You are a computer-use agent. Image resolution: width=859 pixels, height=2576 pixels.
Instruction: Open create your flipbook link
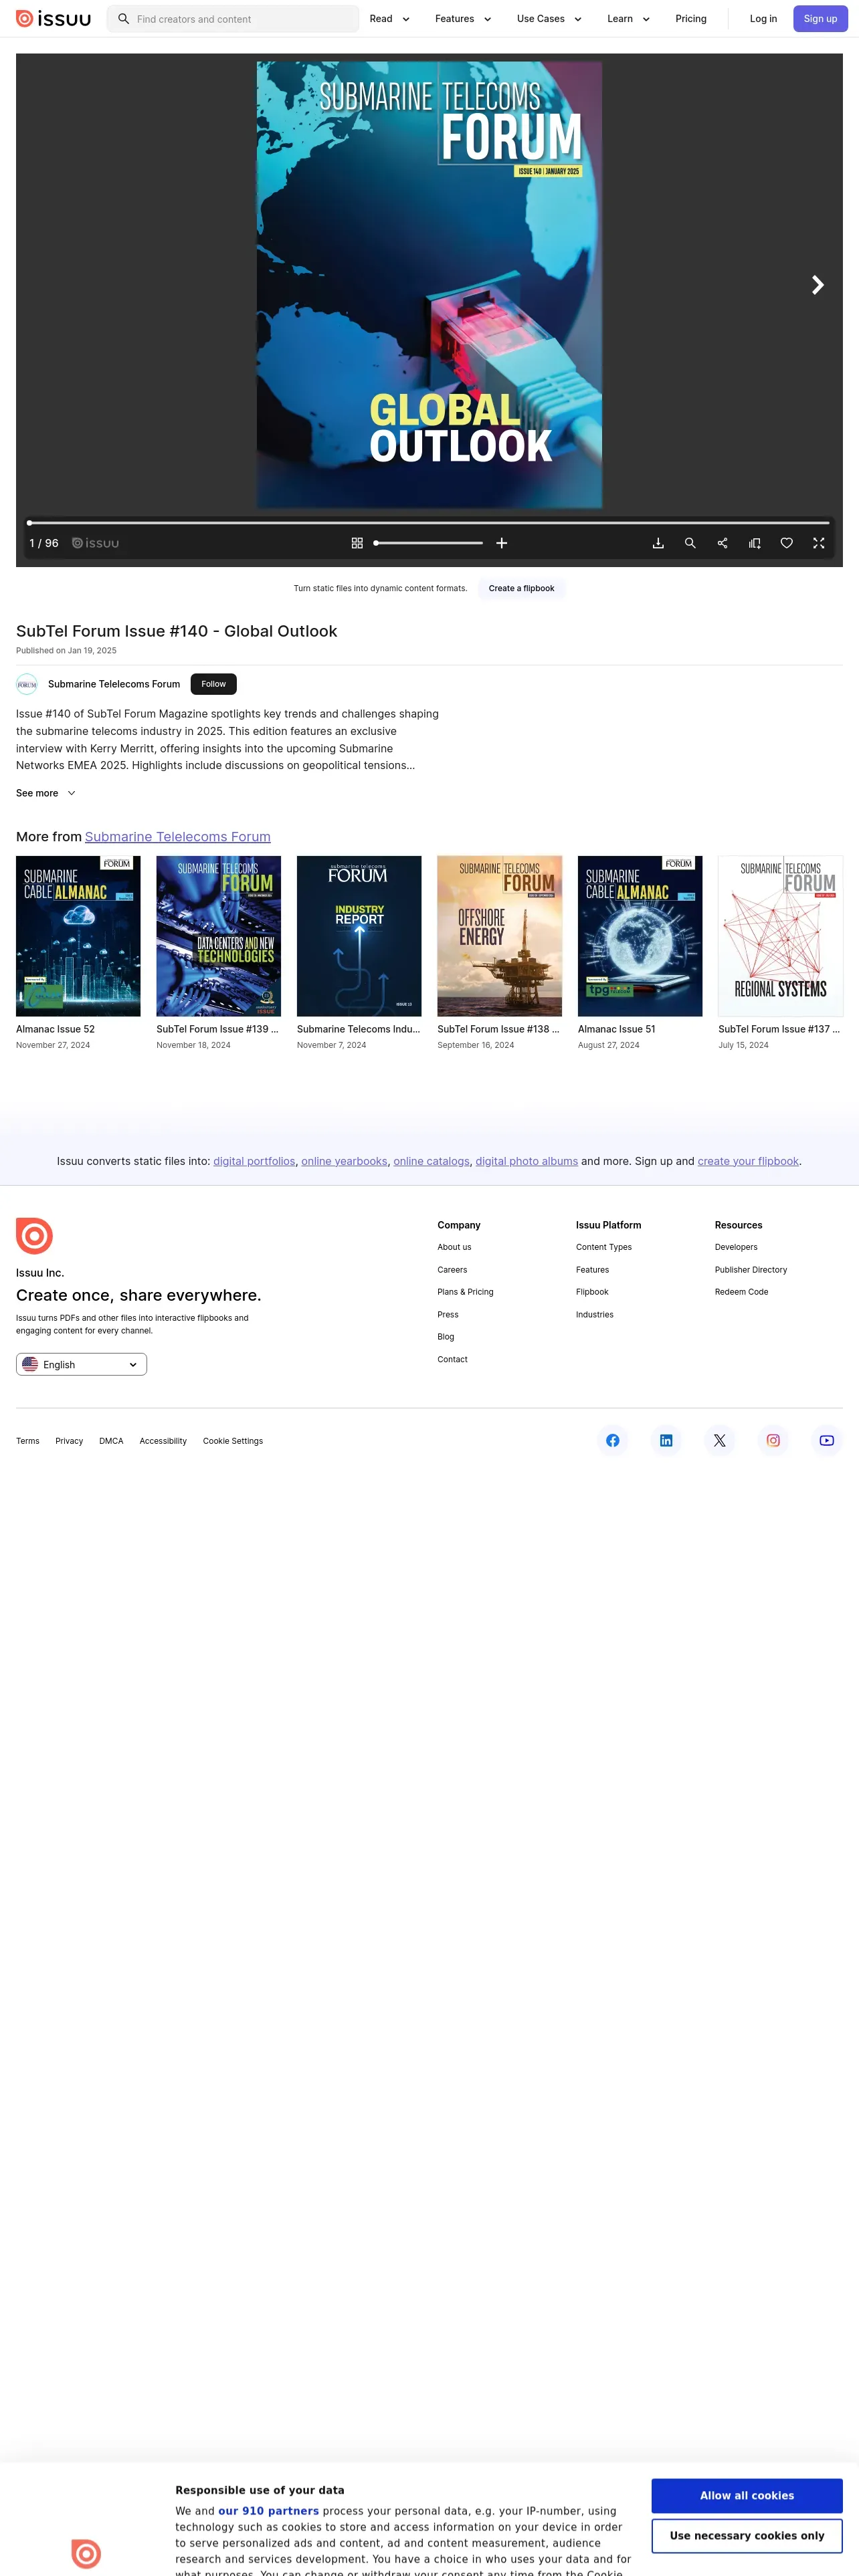748,1161
